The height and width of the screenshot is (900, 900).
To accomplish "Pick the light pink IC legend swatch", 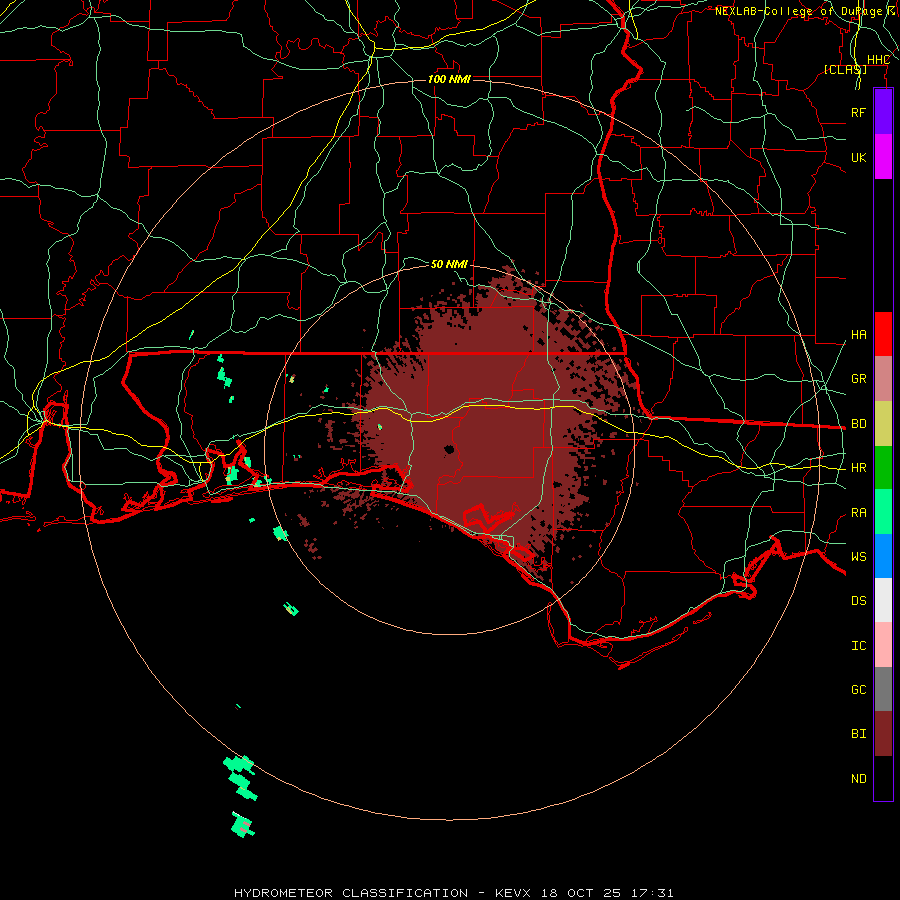I will point(883,645).
